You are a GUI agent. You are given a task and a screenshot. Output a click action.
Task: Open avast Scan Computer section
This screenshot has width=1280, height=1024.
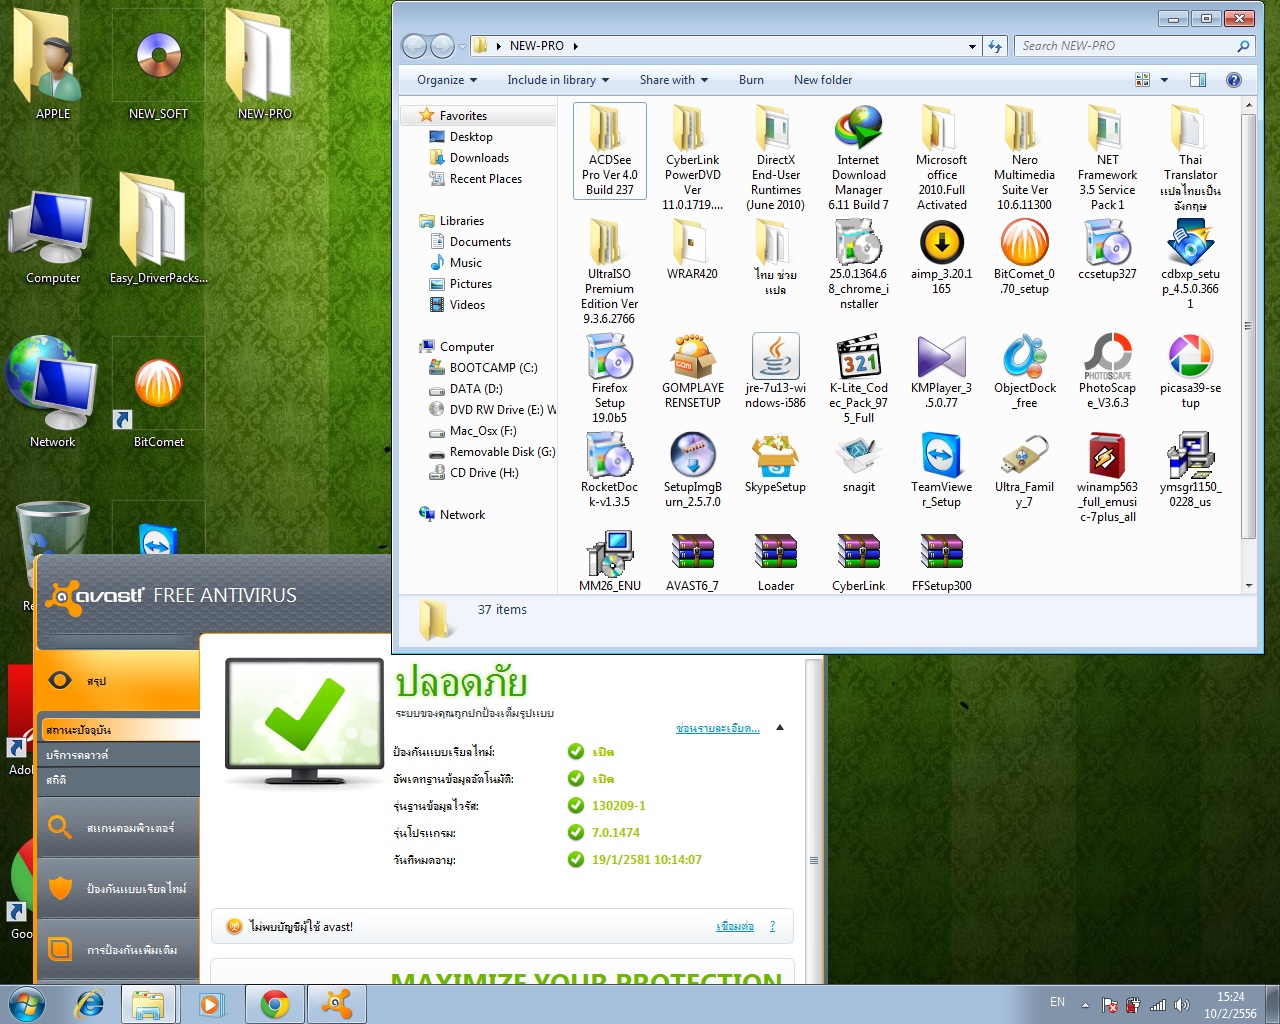[118, 828]
